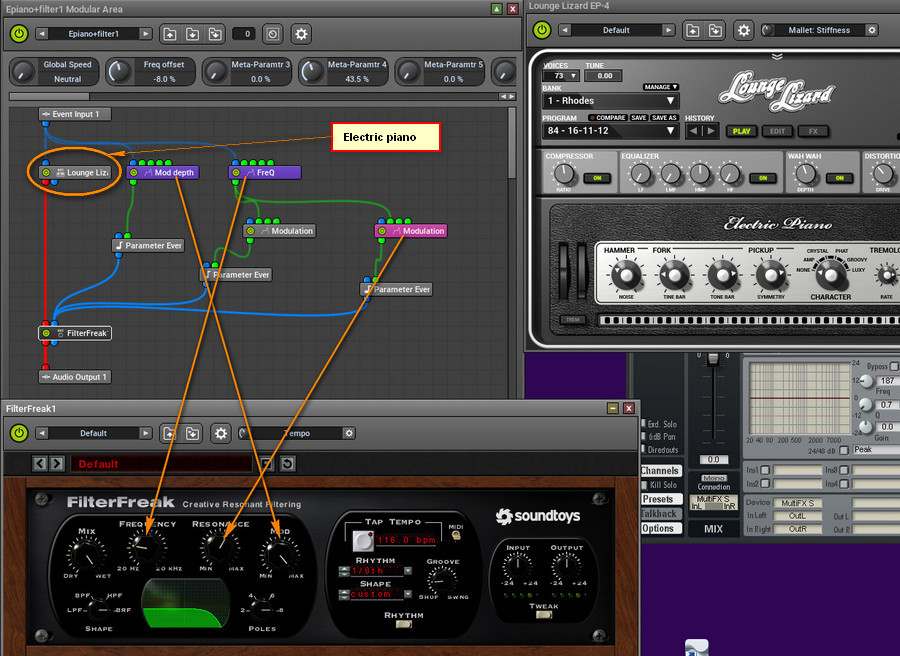Adjust the mixer channel volume fader
Viewport: 900px width, 656px height.
point(713,359)
